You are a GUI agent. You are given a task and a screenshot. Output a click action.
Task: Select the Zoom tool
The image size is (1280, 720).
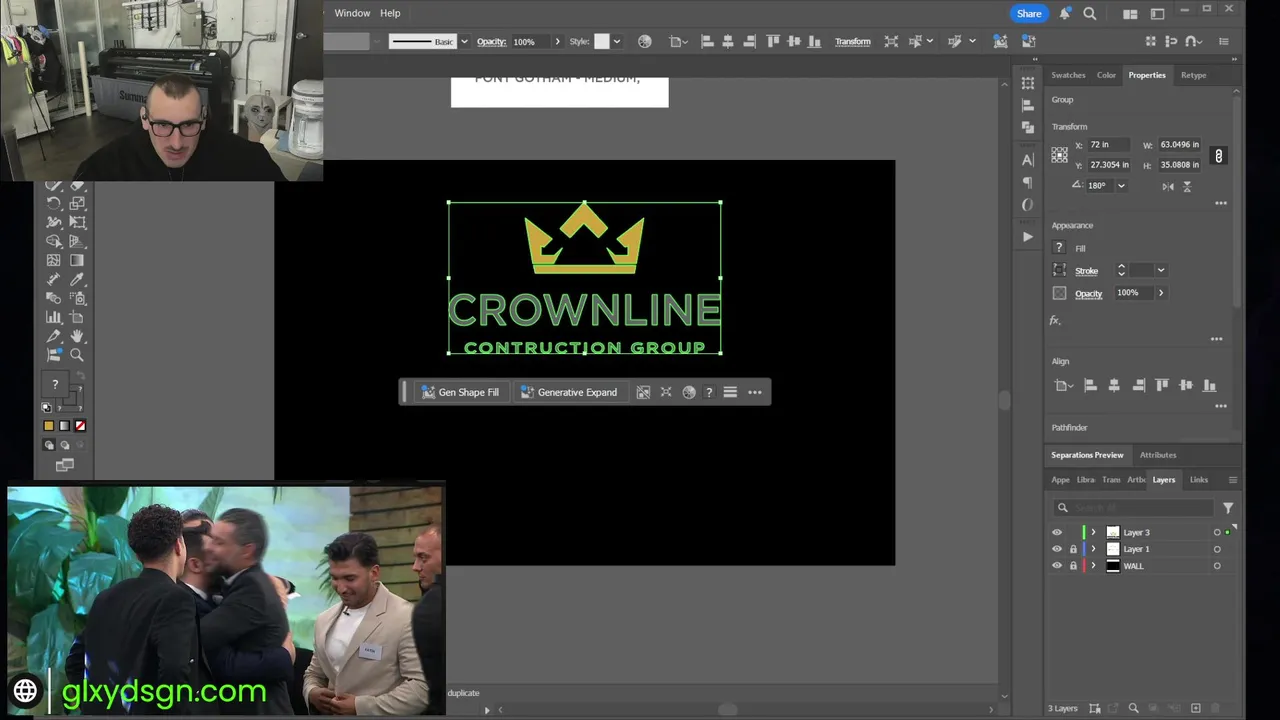coord(77,355)
